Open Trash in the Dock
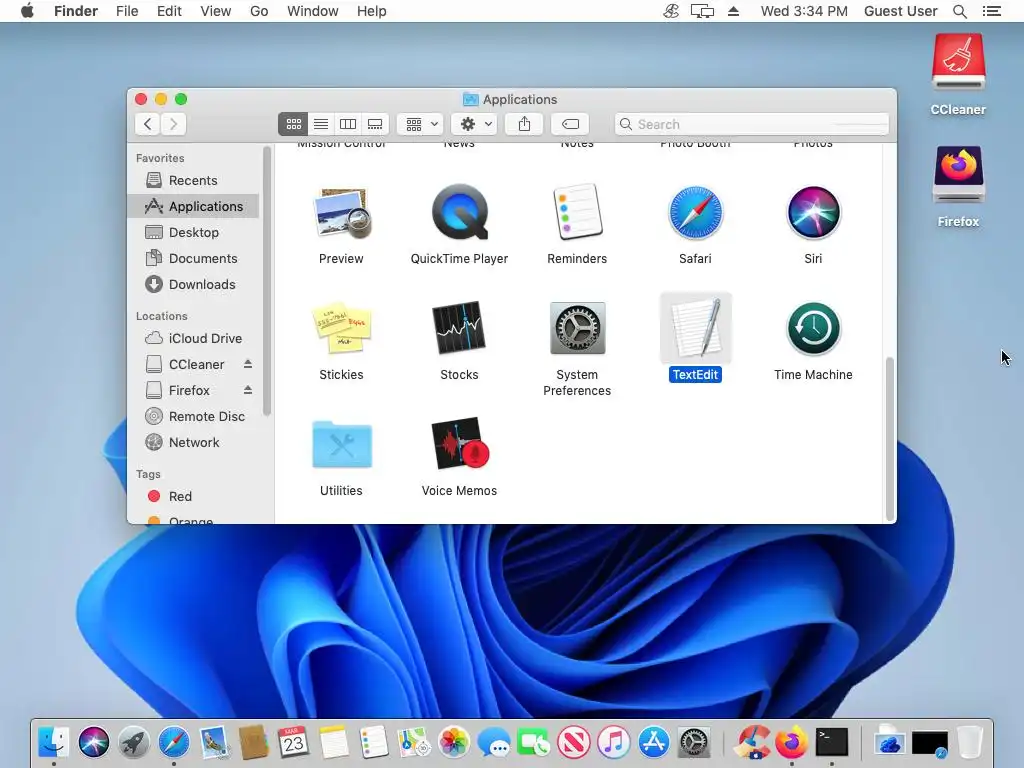This screenshot has width=1024, height=768. (x=970, y=743)
